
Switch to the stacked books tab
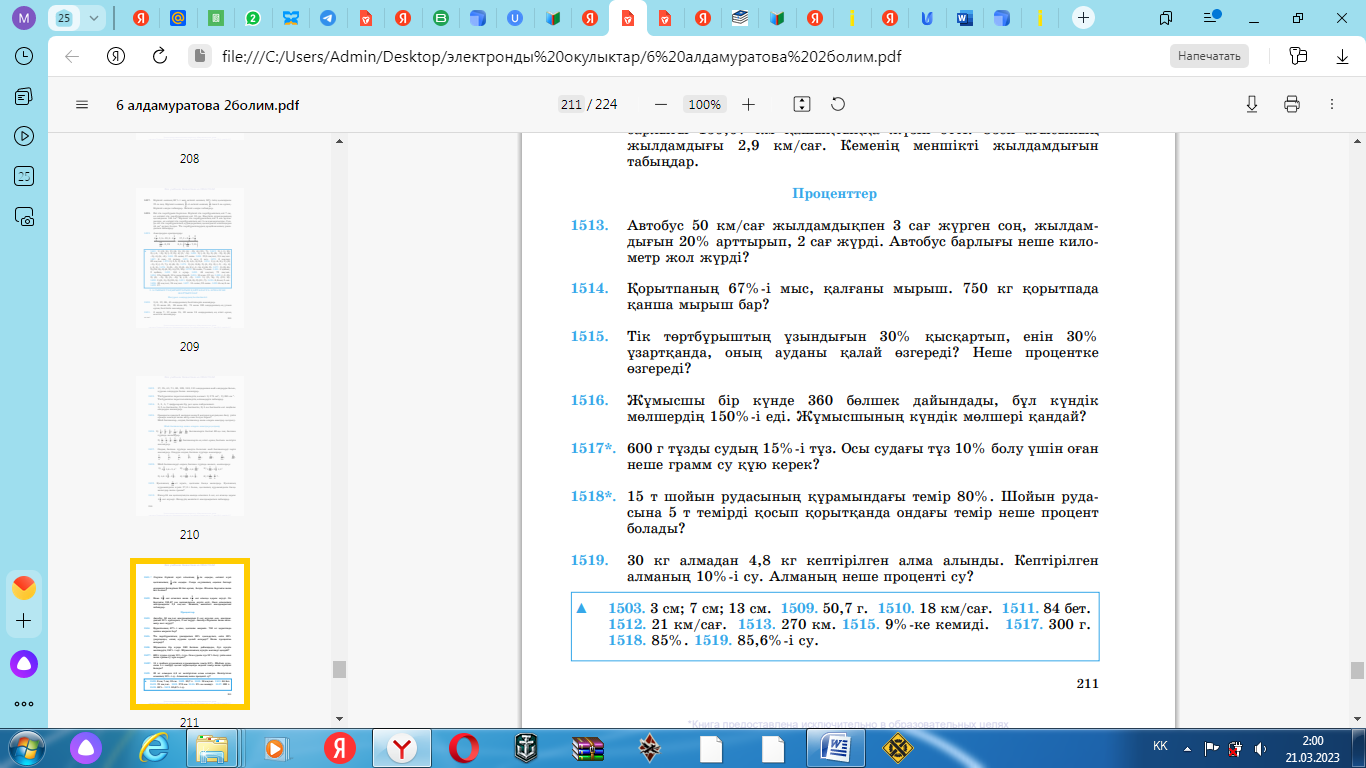tap(740, 18)
